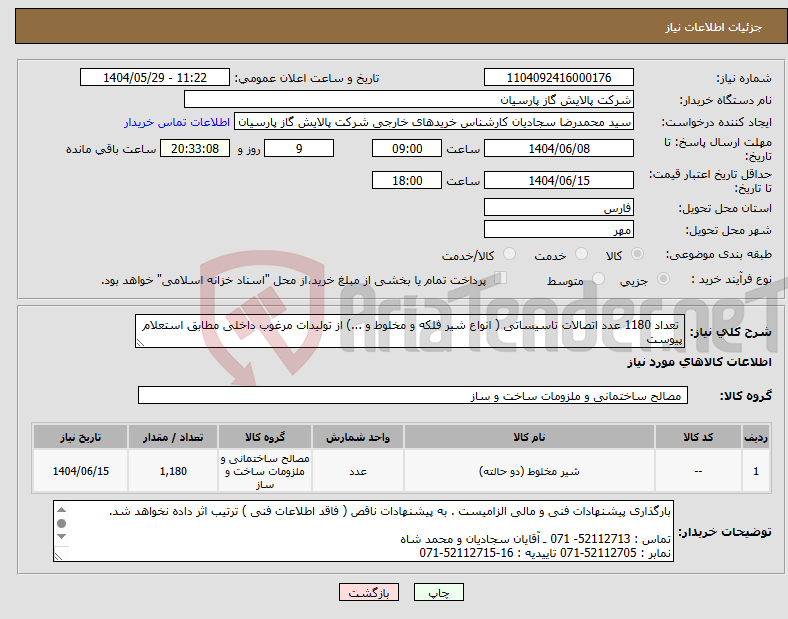Click item name شیر مخلوط (دو حالته)
The width and height of the screenshot is (788, 619).
[529, 471]
